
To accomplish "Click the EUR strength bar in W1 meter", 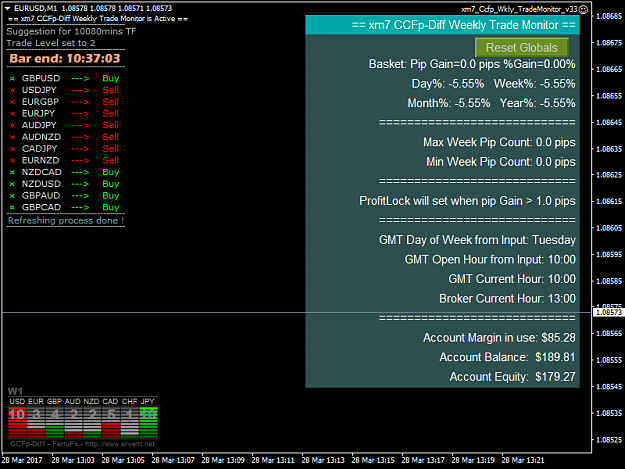I will click(36, 422).
